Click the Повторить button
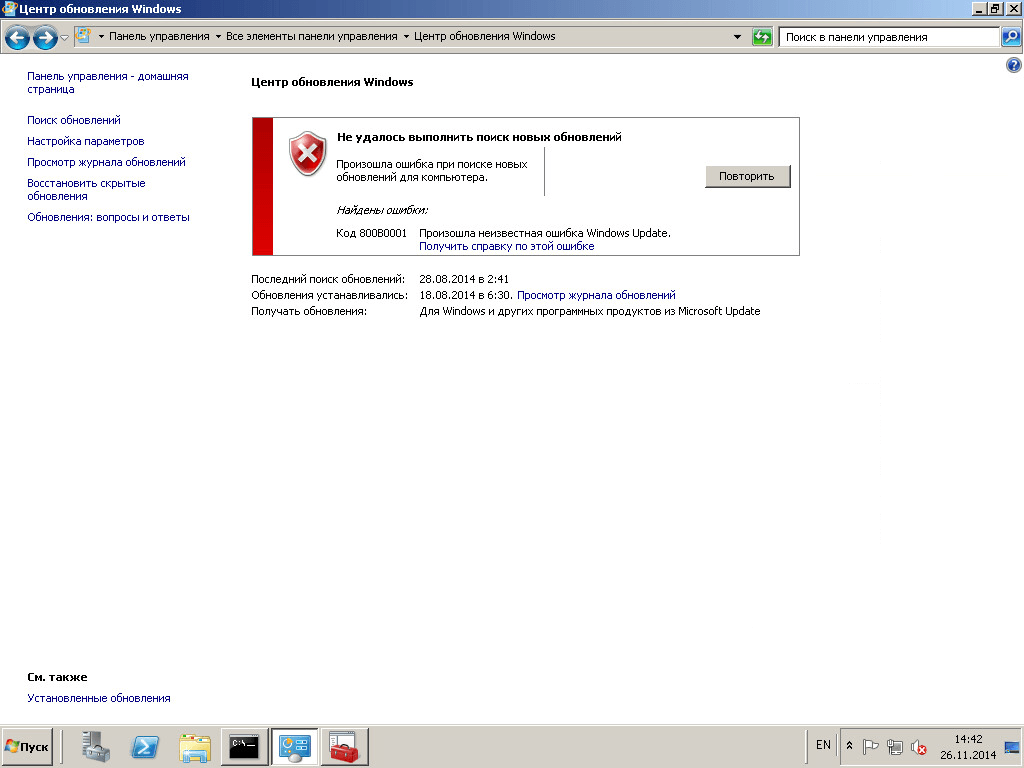The width and height of the screenshot is (1024, 768). click(x=747, y=176)
